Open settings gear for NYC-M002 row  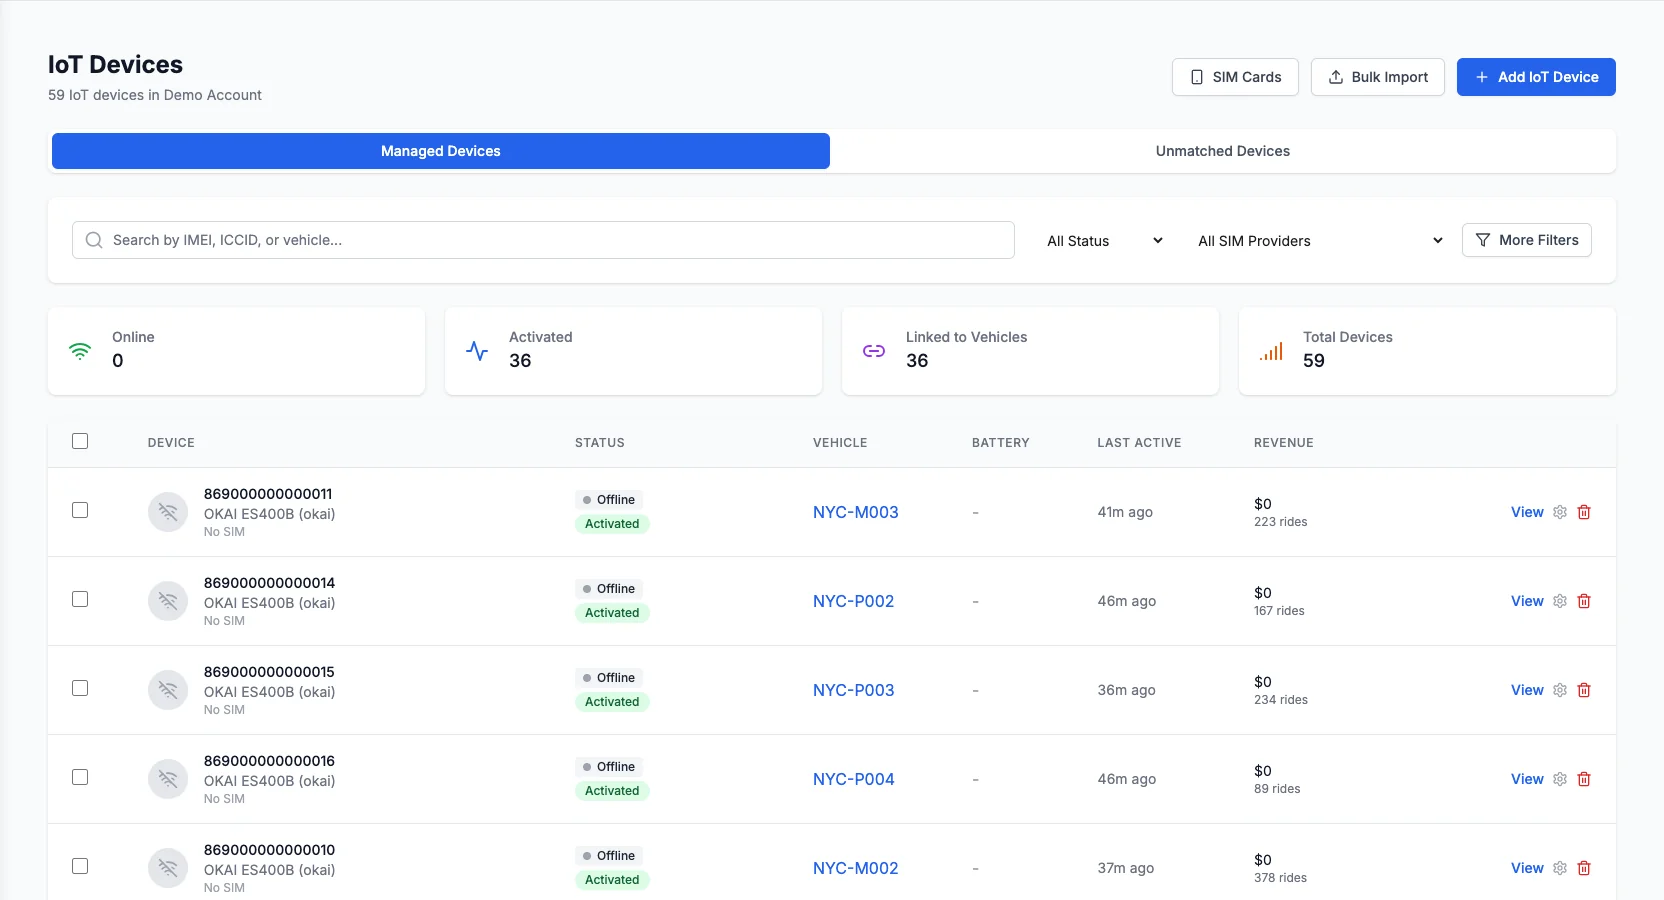coord(1560,868)
